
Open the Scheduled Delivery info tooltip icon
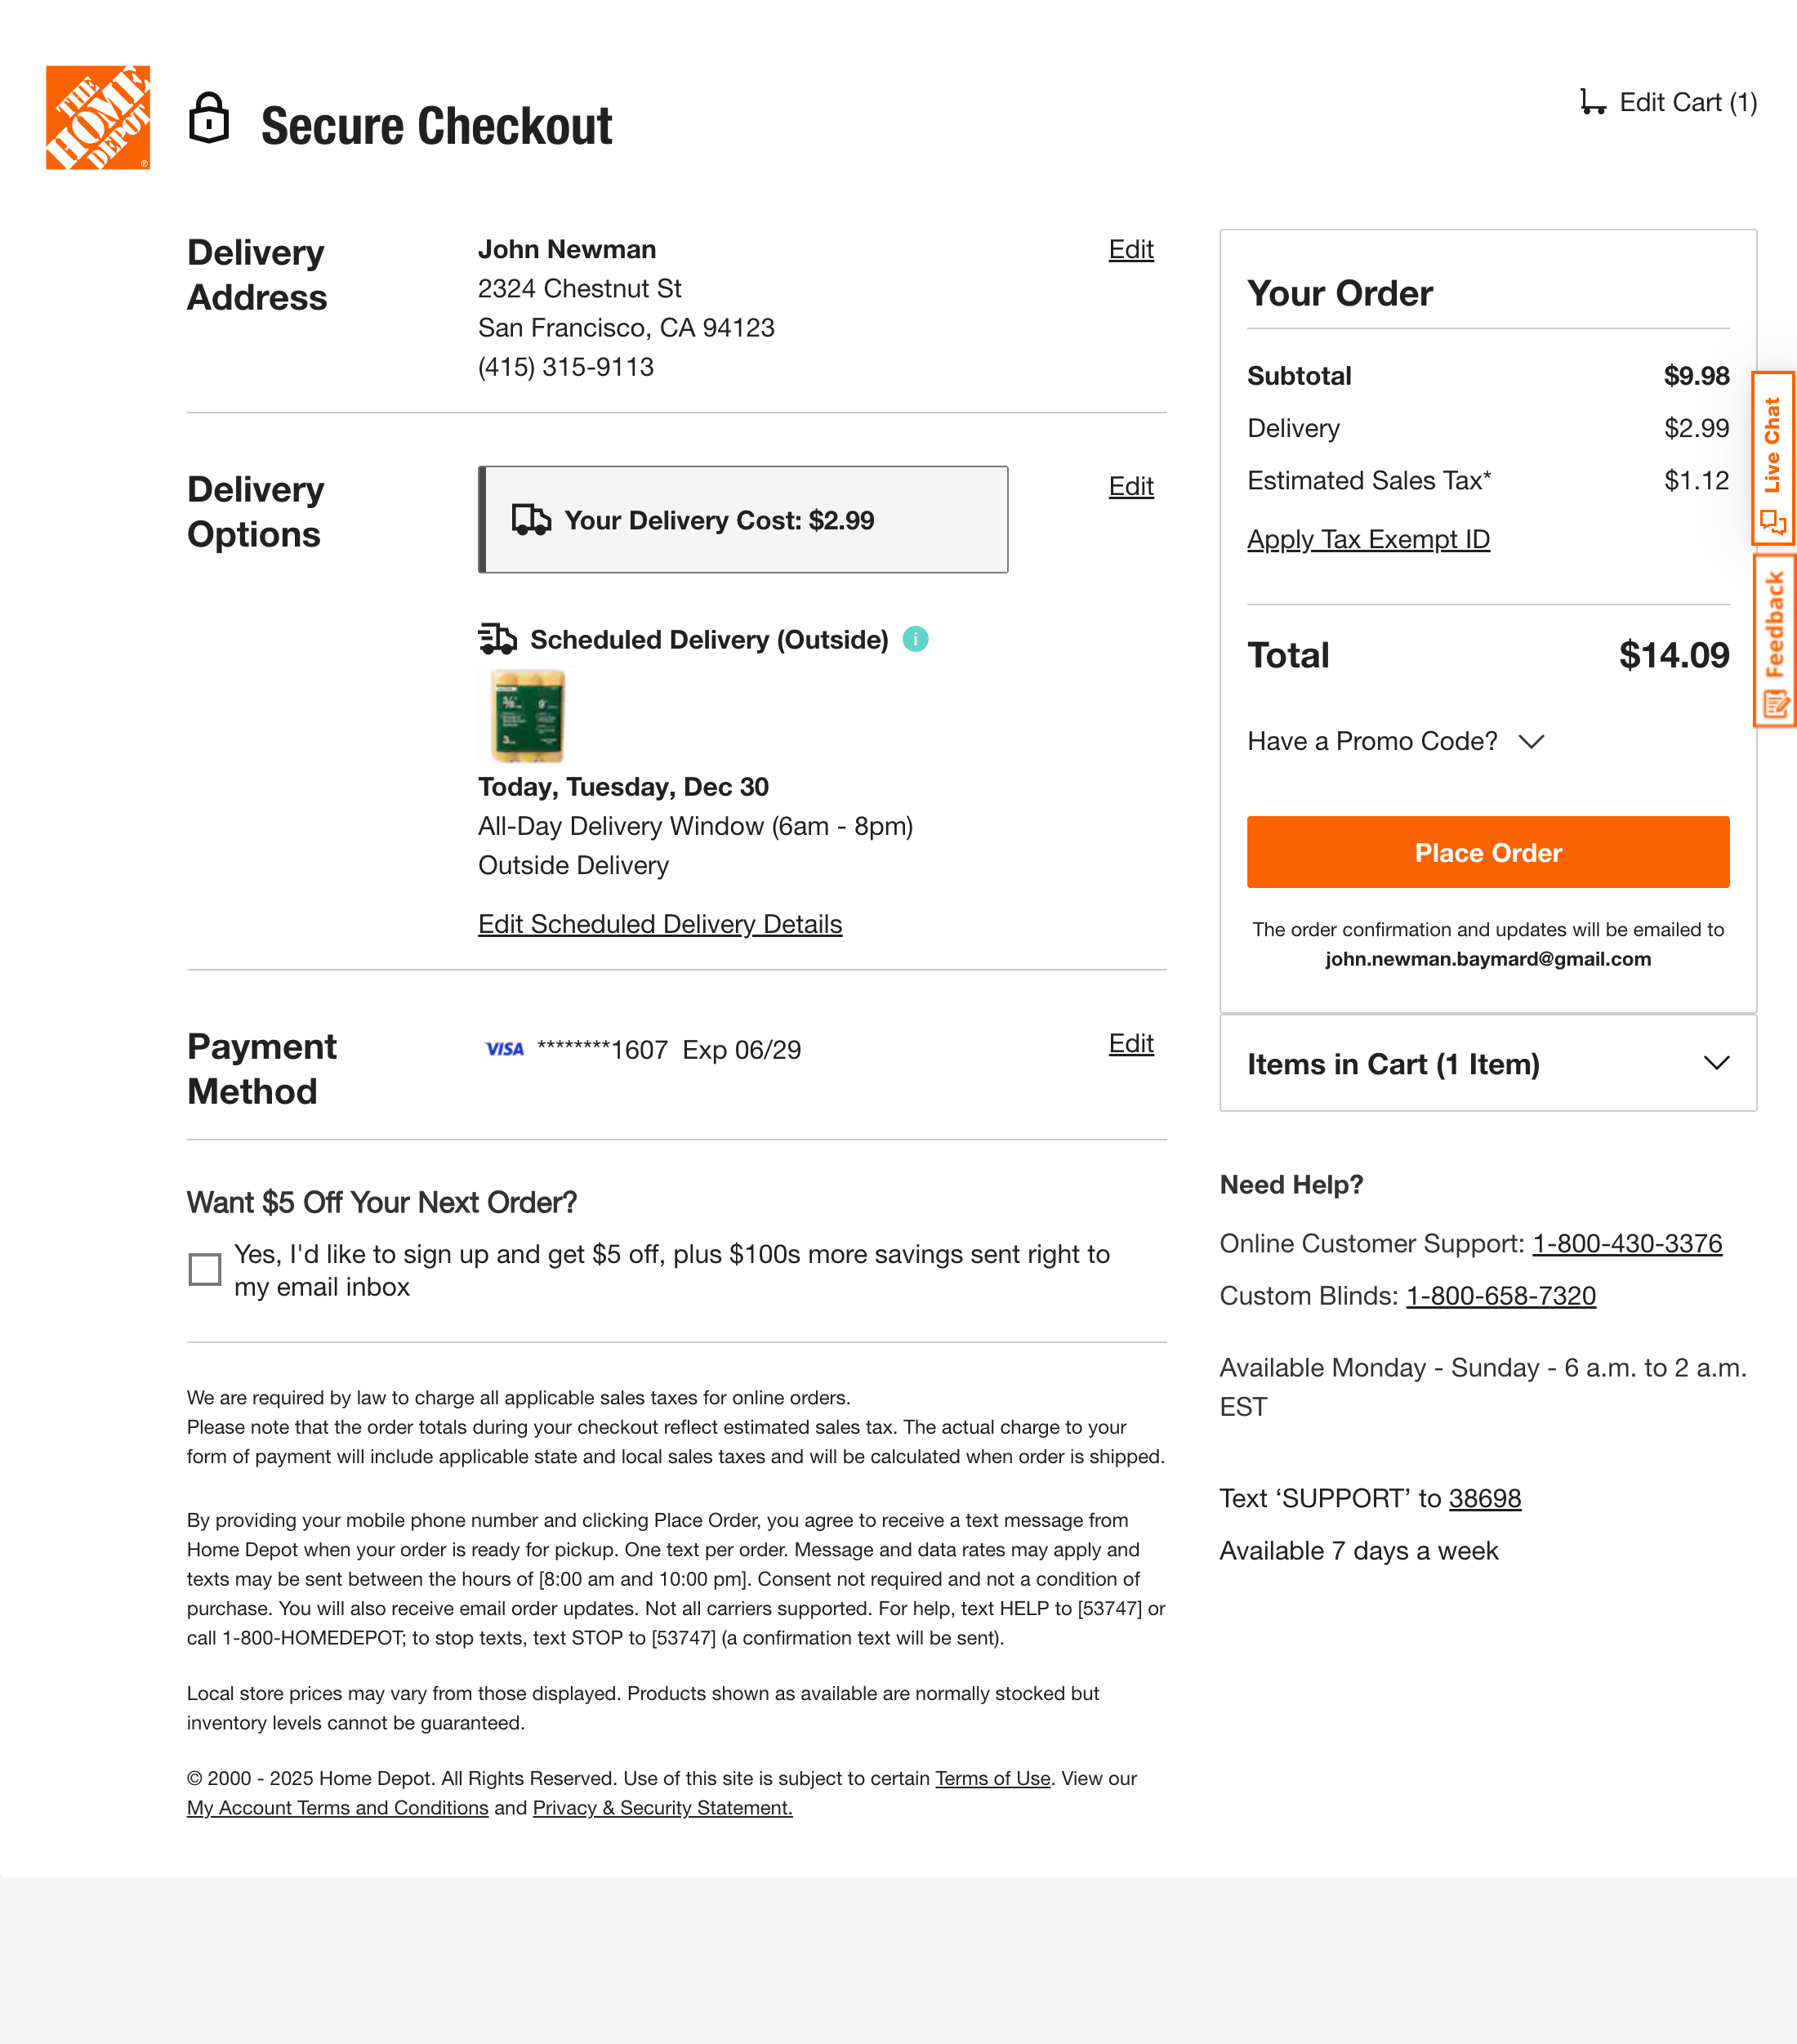click(916, 638)
